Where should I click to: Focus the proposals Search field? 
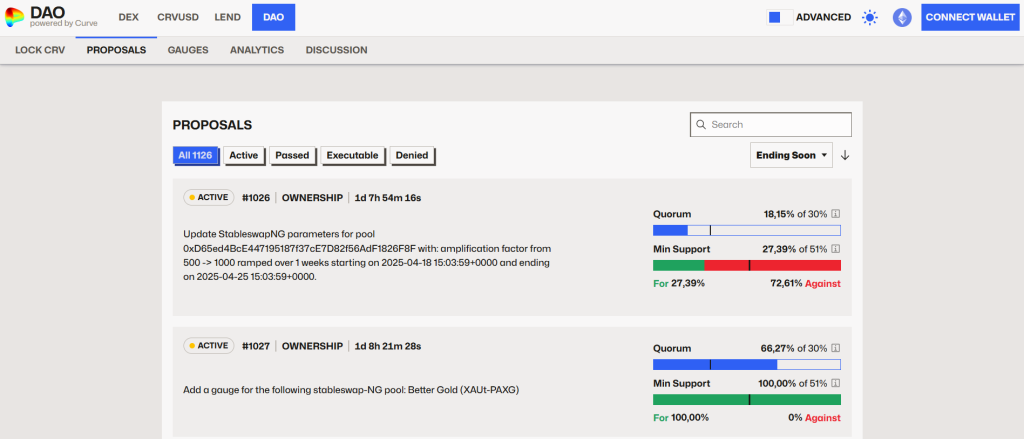(771, 124)
